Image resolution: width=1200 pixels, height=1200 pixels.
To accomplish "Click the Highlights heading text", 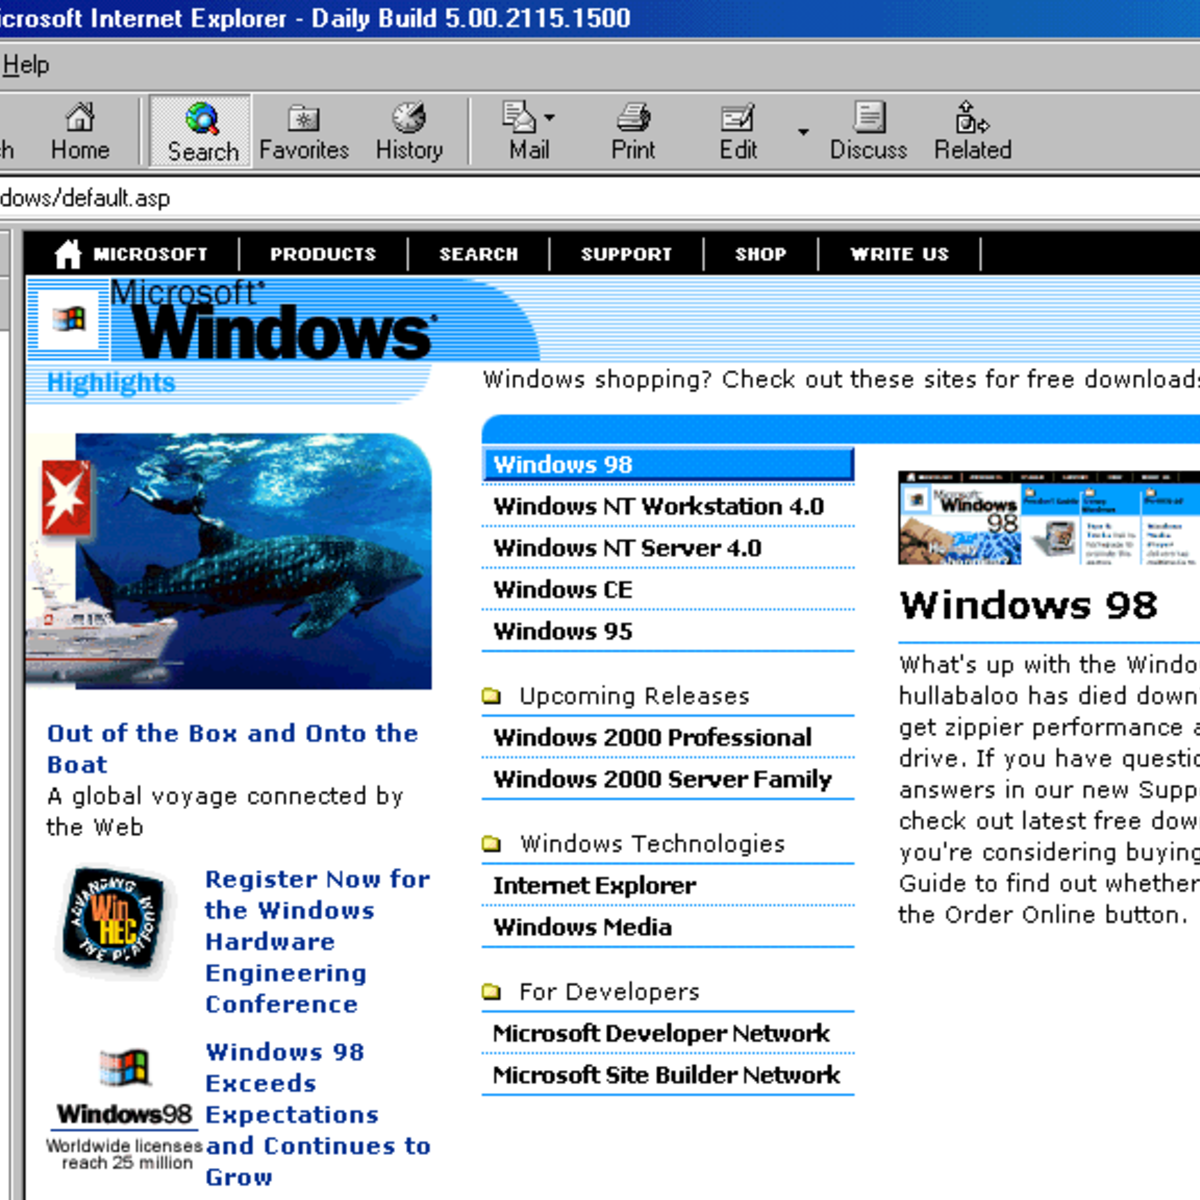I will coord(111,382).
